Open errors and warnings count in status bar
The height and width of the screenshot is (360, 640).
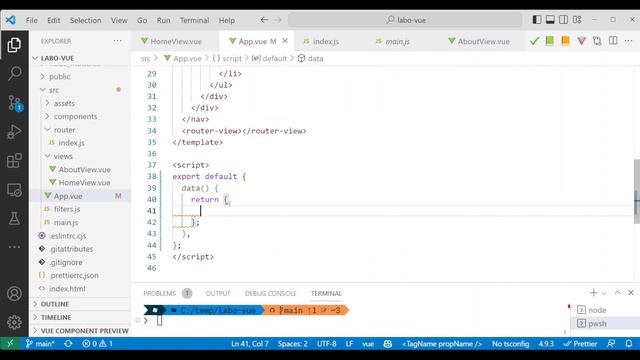tap(98, 344)
